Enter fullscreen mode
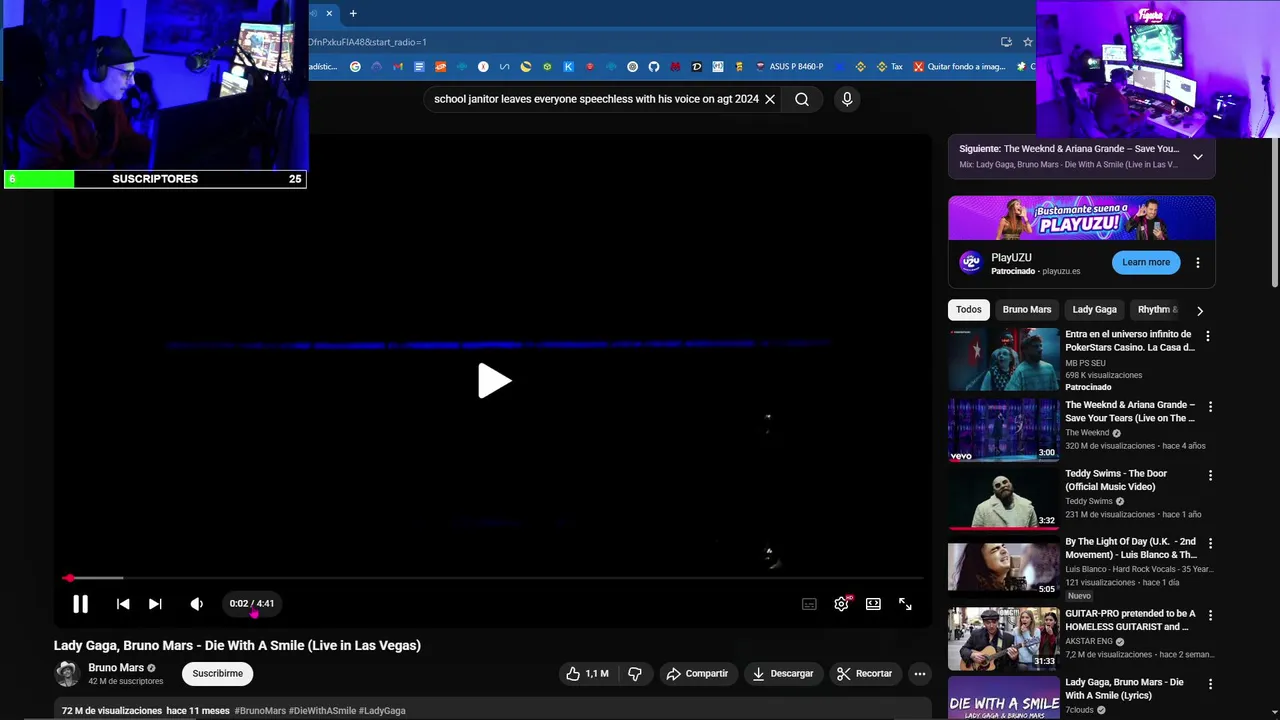 coord(905,604)
